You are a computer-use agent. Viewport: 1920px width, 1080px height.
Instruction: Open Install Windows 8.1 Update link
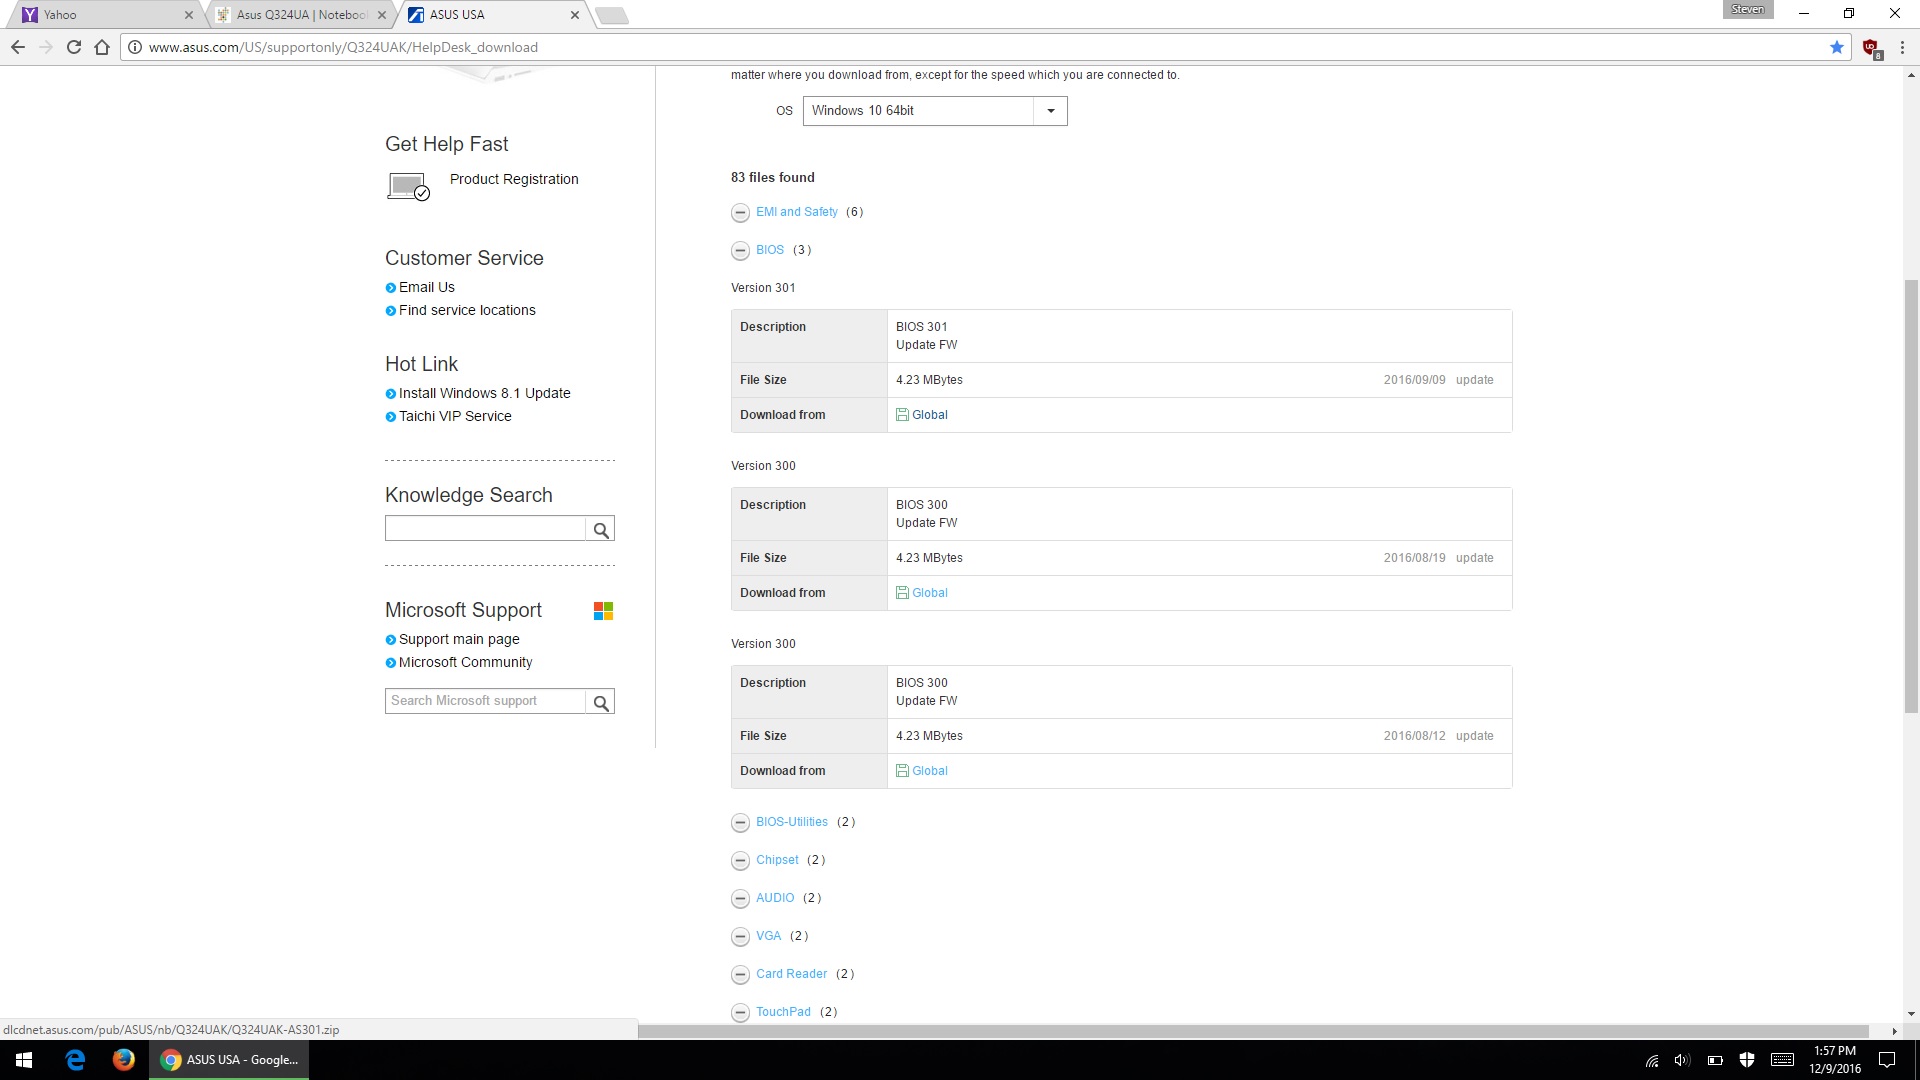pos(485,393)
